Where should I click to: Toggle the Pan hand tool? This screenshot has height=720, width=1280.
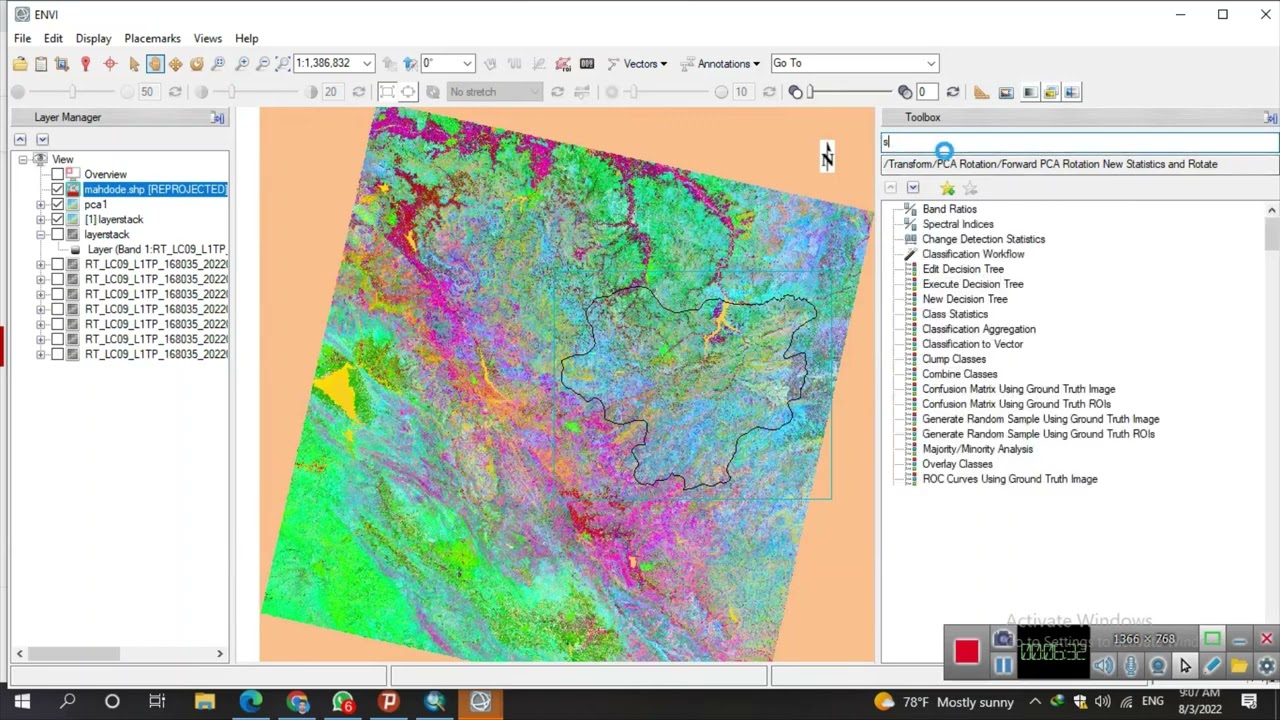(x=154, y=64)
